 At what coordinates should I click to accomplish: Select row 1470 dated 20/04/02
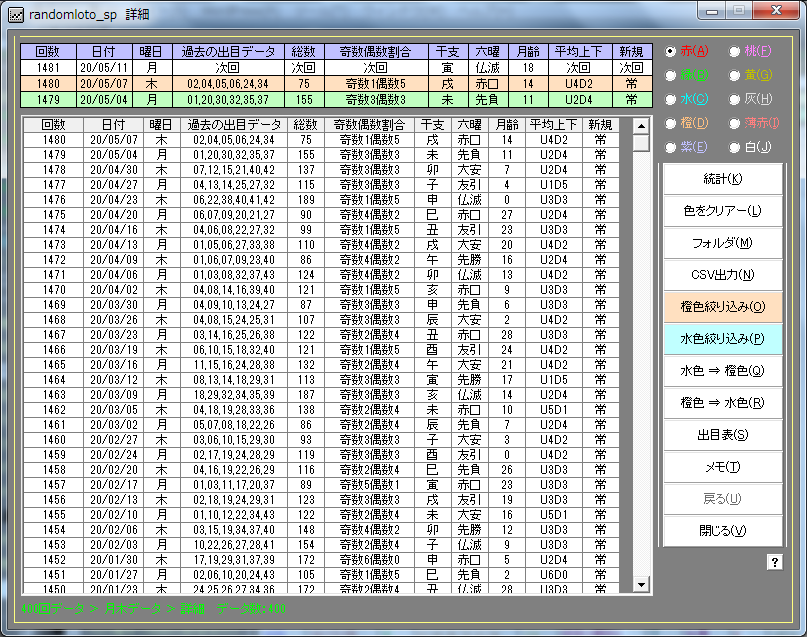(x=322, y=290)
